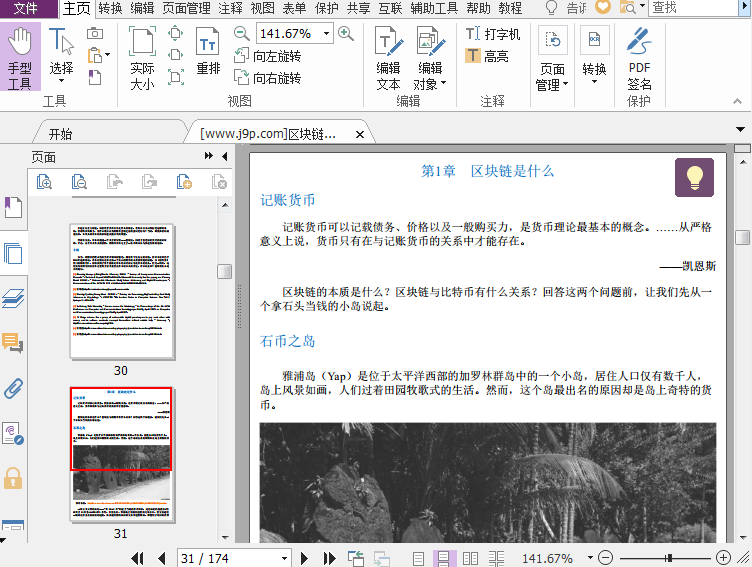Open the PDF Sign (PDF签名) tool
This screenshot has width=752, height=567.
tap(639, 58)
